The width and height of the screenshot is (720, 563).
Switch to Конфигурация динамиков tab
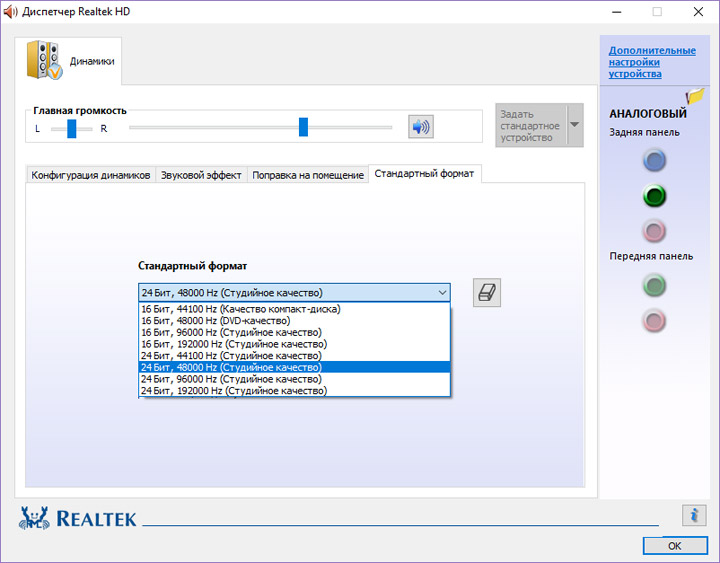[90, 175]
